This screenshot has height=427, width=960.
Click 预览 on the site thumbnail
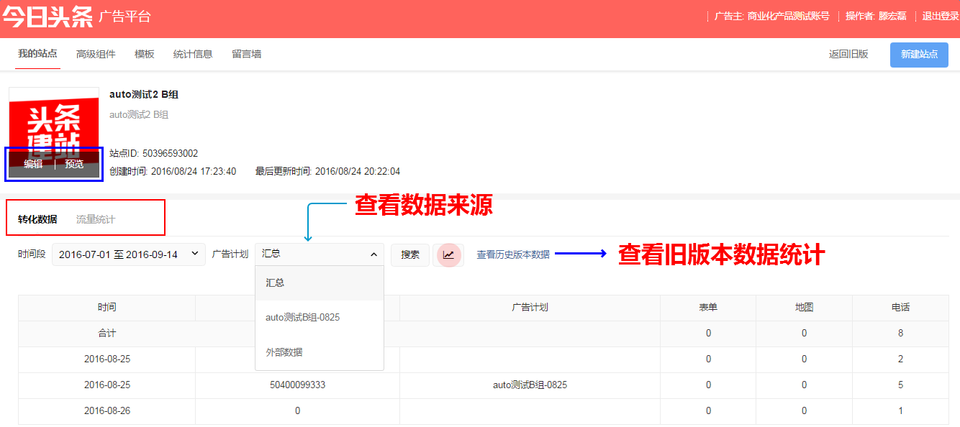[75, 164]
